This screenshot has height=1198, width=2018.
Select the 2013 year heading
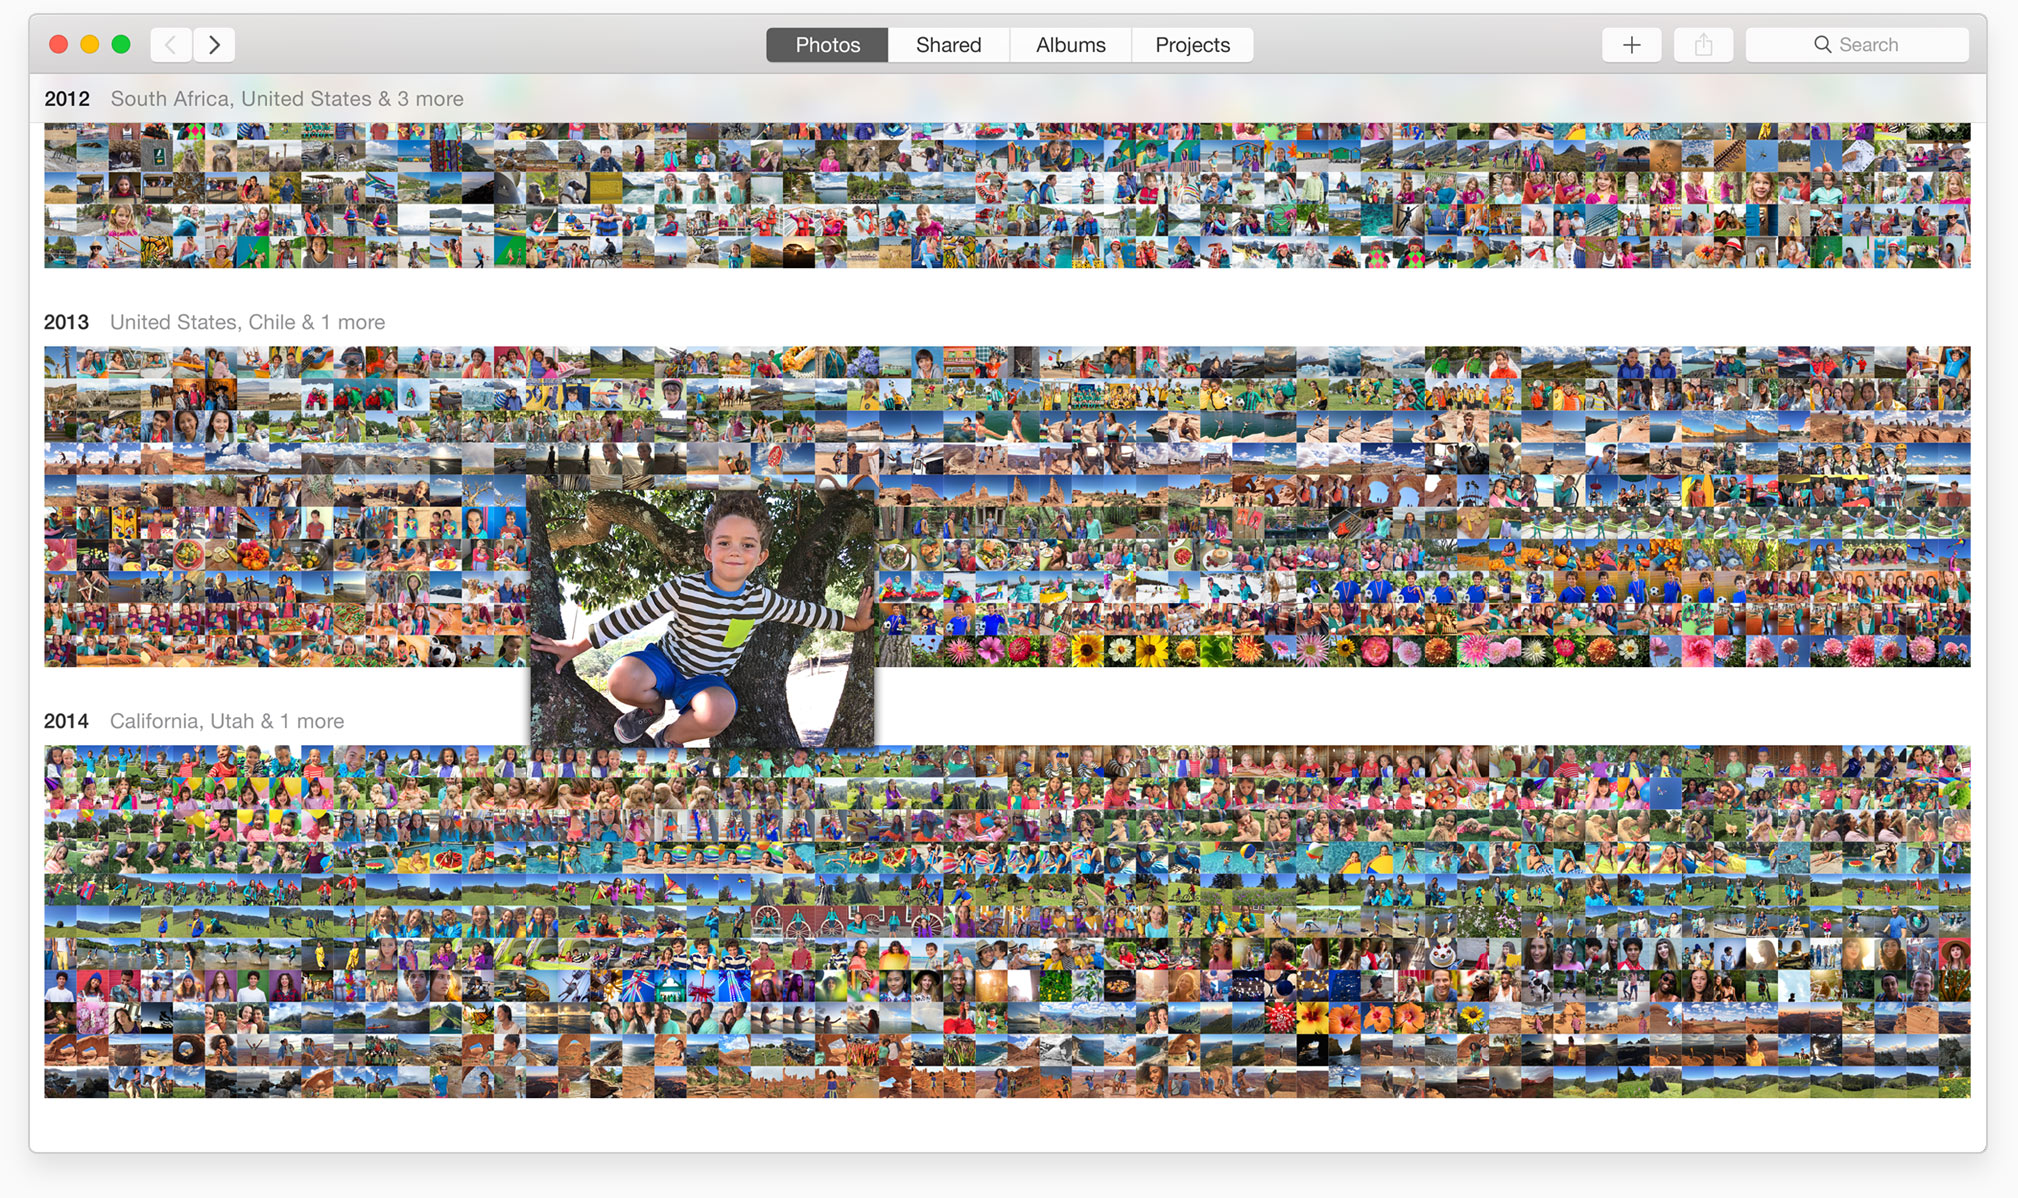pos(67,322)
